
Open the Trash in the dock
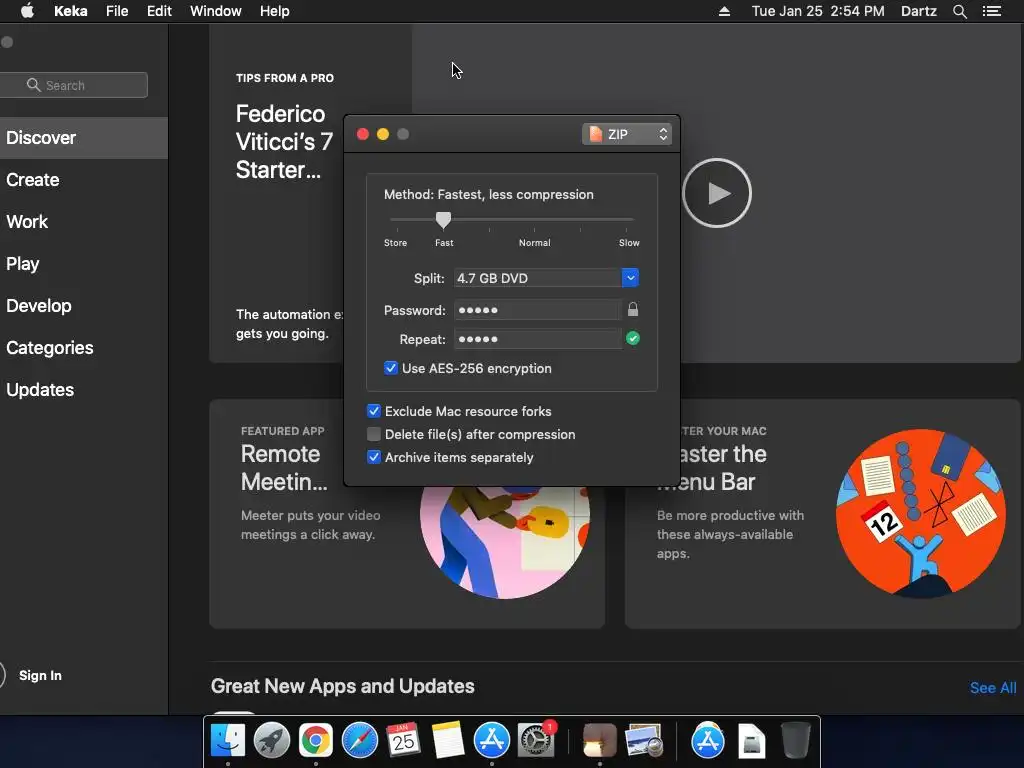[x=795, y=740]
